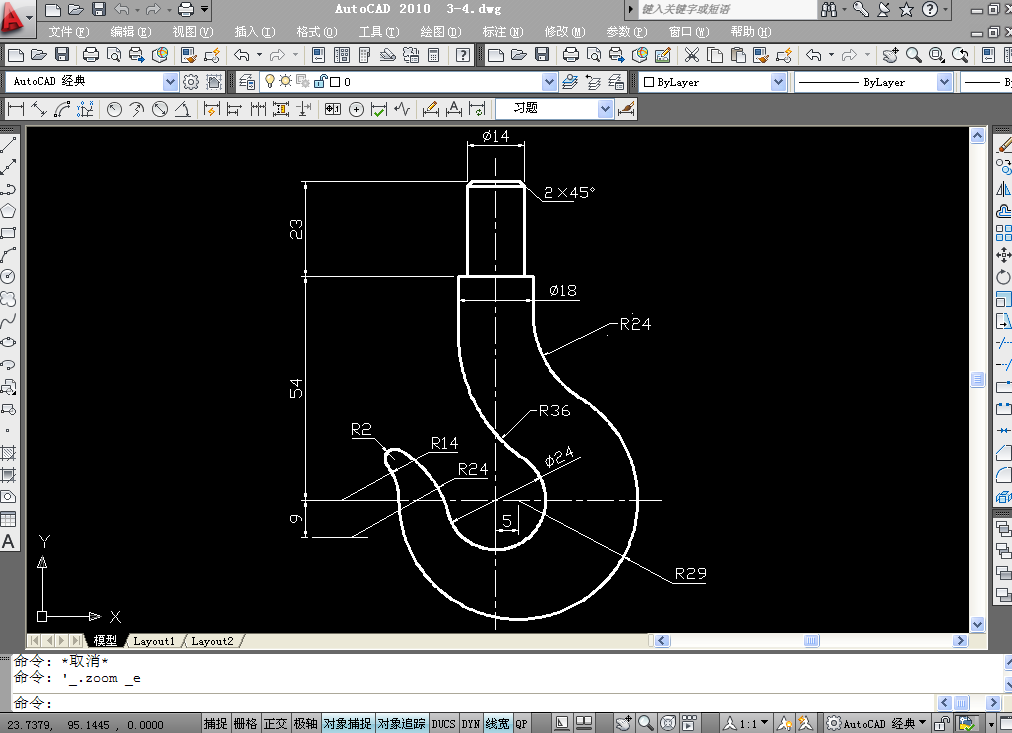The image size is (1012, 733).
Task: Open status bar AutoCAD 经典 workspace switcher
Action: point(877,724)
